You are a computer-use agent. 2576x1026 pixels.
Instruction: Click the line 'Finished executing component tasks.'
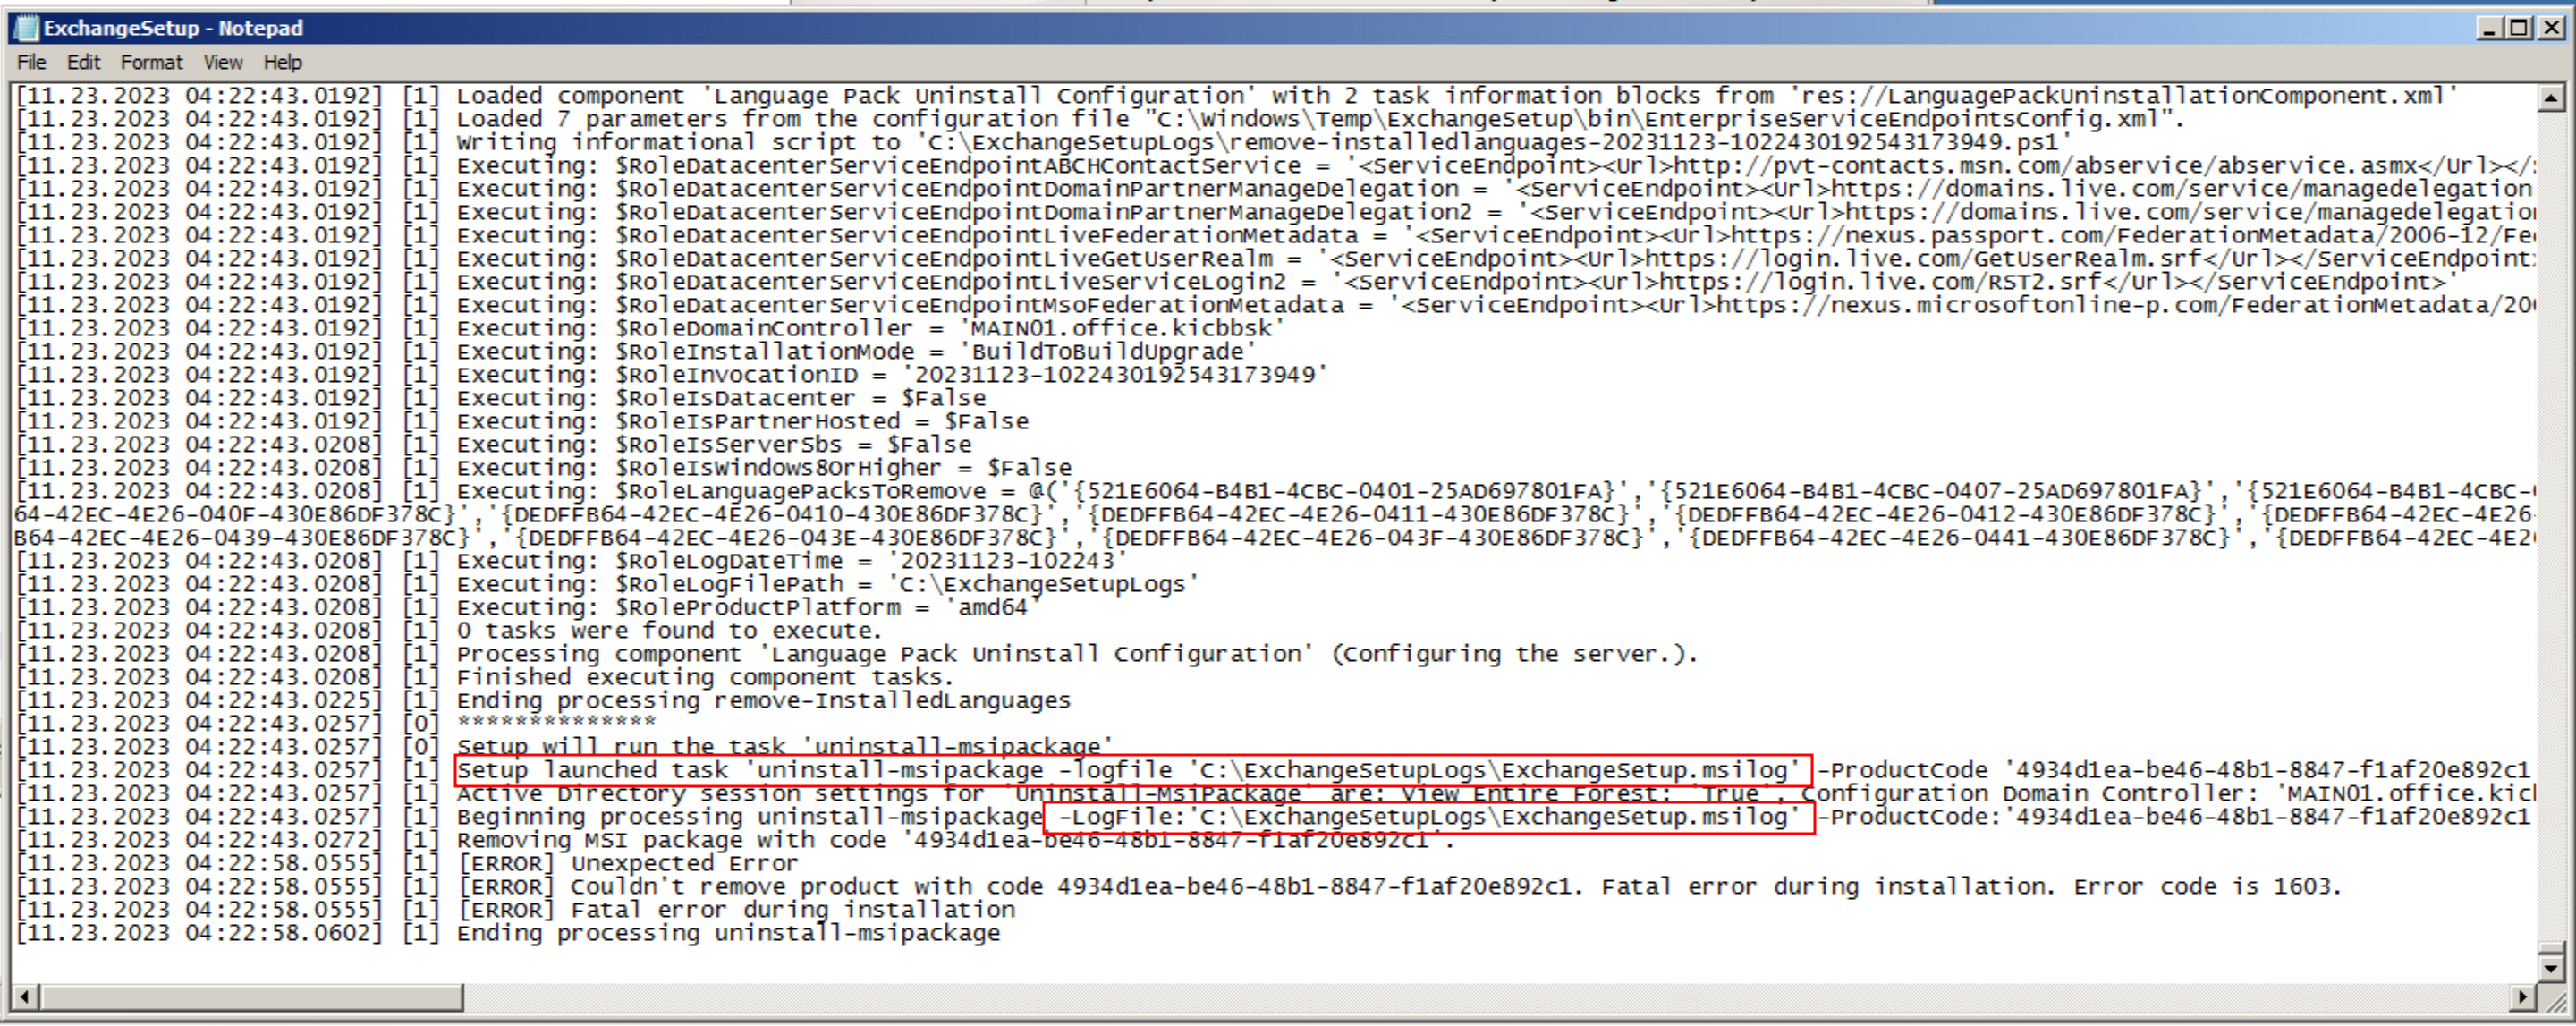coord(485,677)
